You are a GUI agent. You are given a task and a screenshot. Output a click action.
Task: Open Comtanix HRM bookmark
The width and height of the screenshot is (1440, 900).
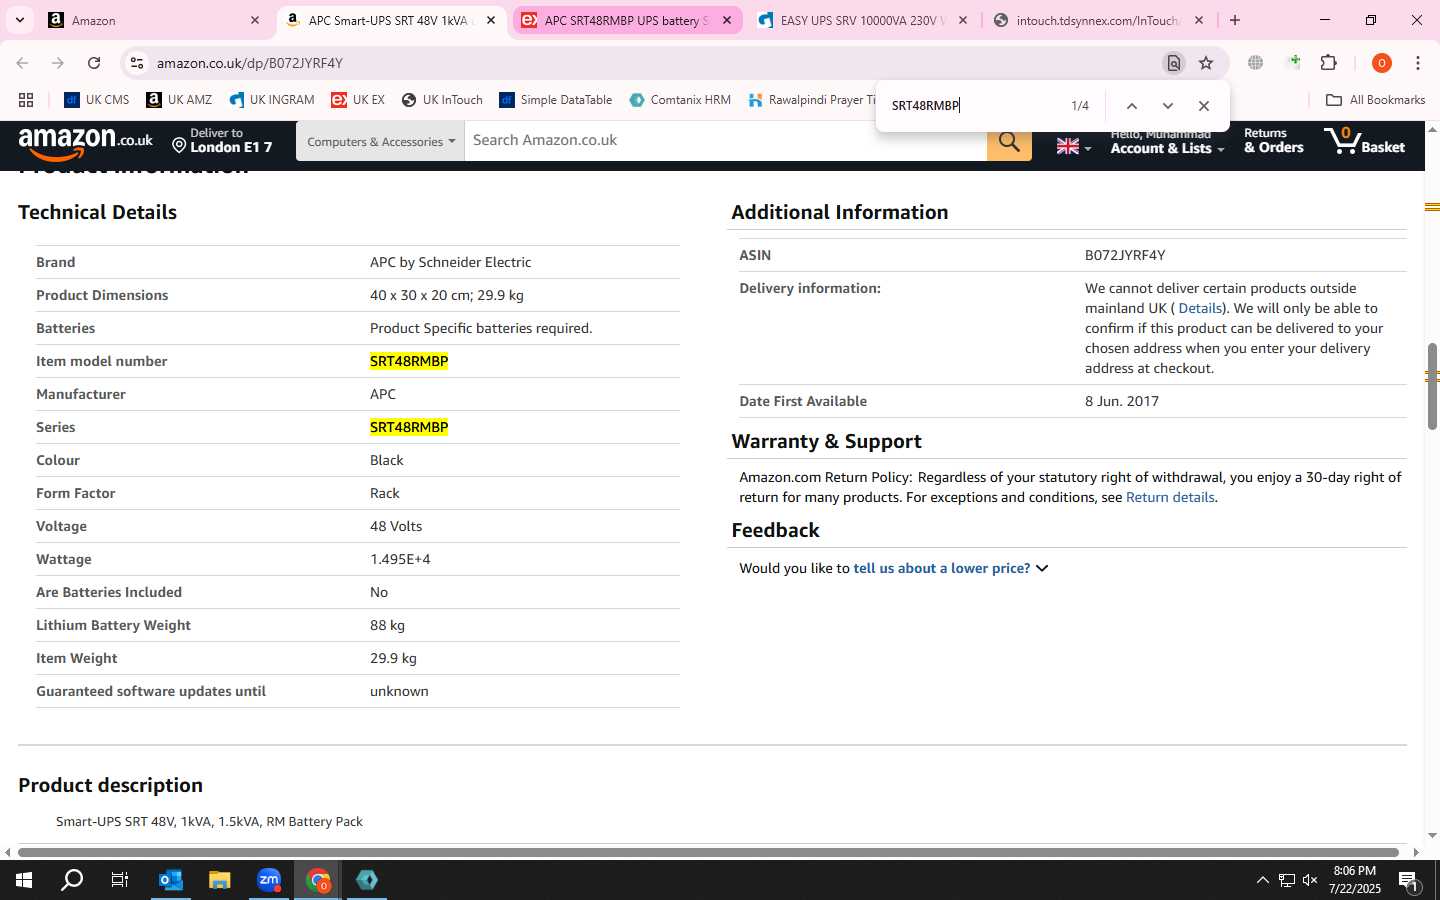pyautogui.click(x=680, y=100)
